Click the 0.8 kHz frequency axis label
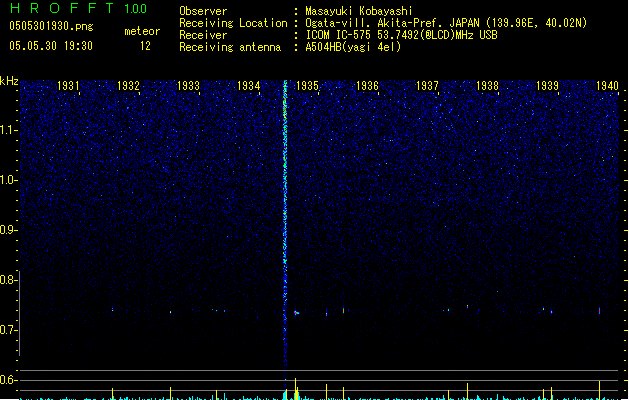The height and width of the screenshot is (400, 629). coord(8,280)
